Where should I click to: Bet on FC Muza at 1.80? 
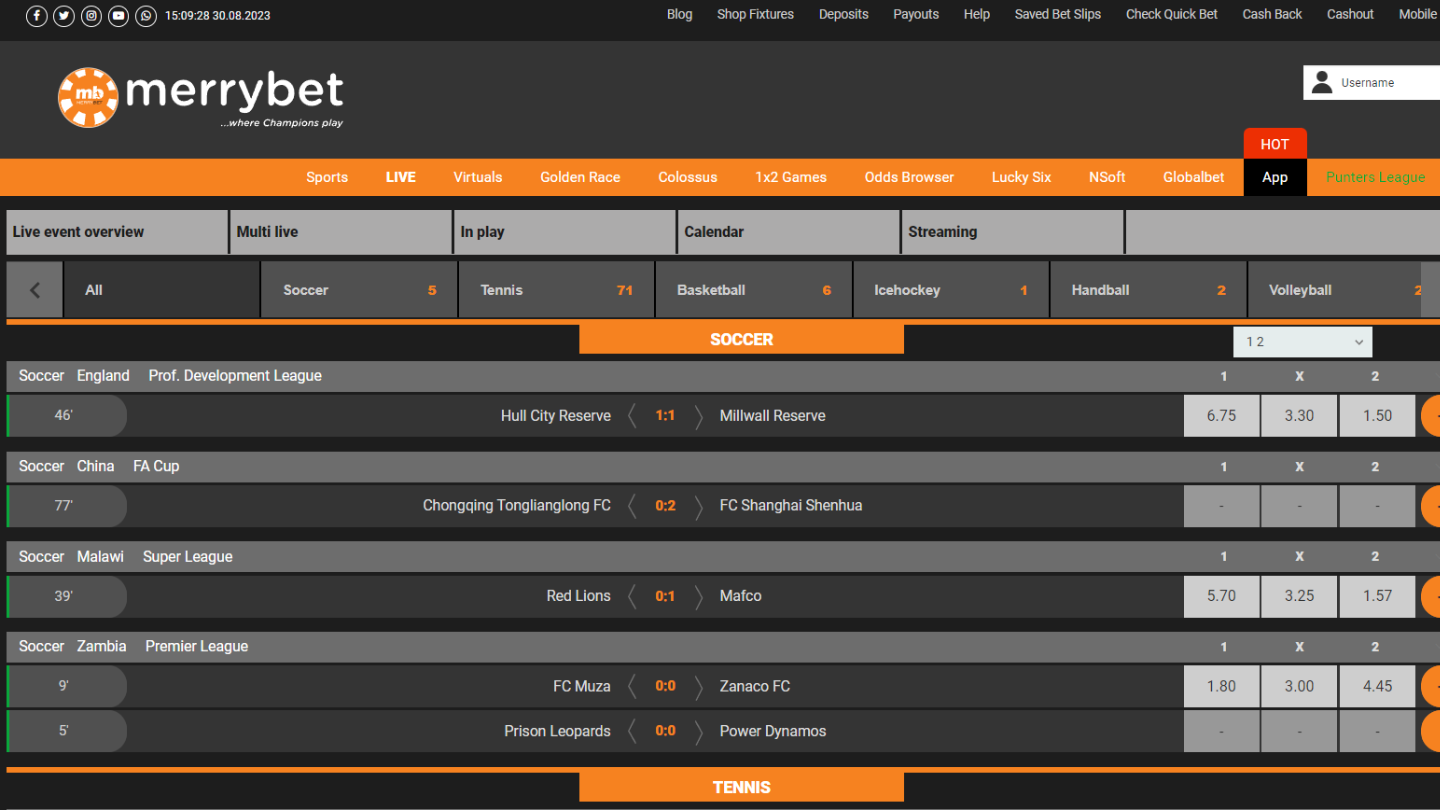tap(1221, 686)
